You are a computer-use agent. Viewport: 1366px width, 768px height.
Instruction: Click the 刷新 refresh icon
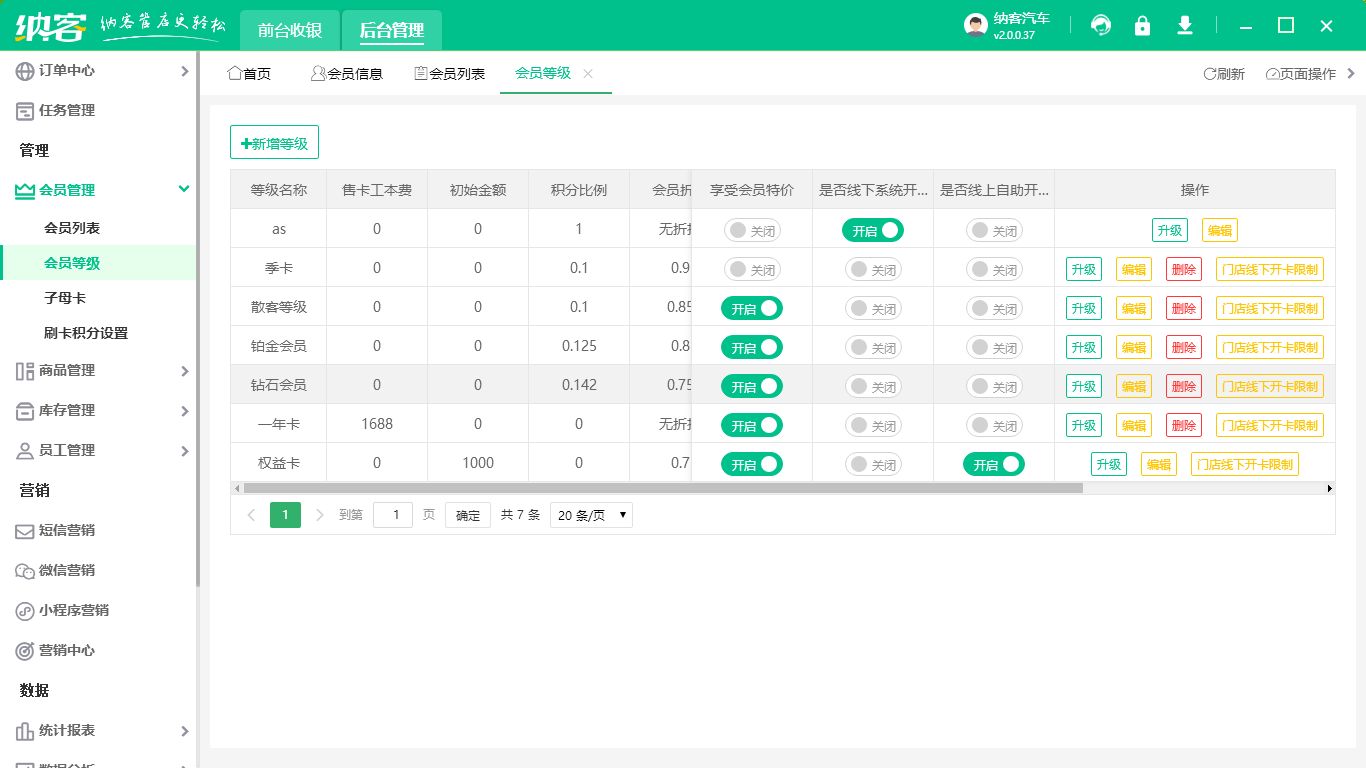1225,73
